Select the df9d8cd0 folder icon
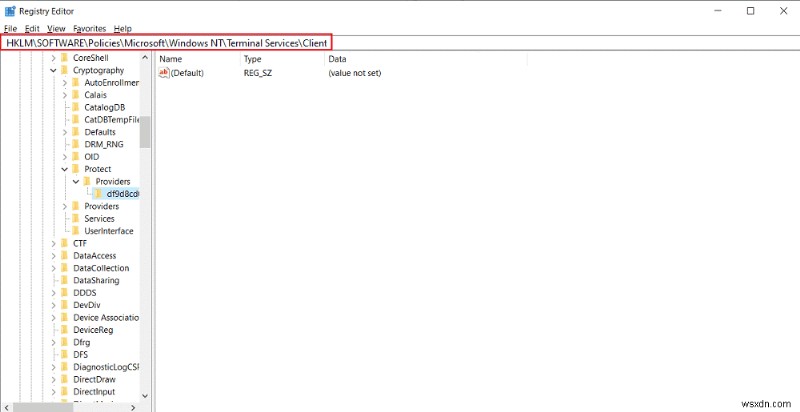 [x=98, y=194]
